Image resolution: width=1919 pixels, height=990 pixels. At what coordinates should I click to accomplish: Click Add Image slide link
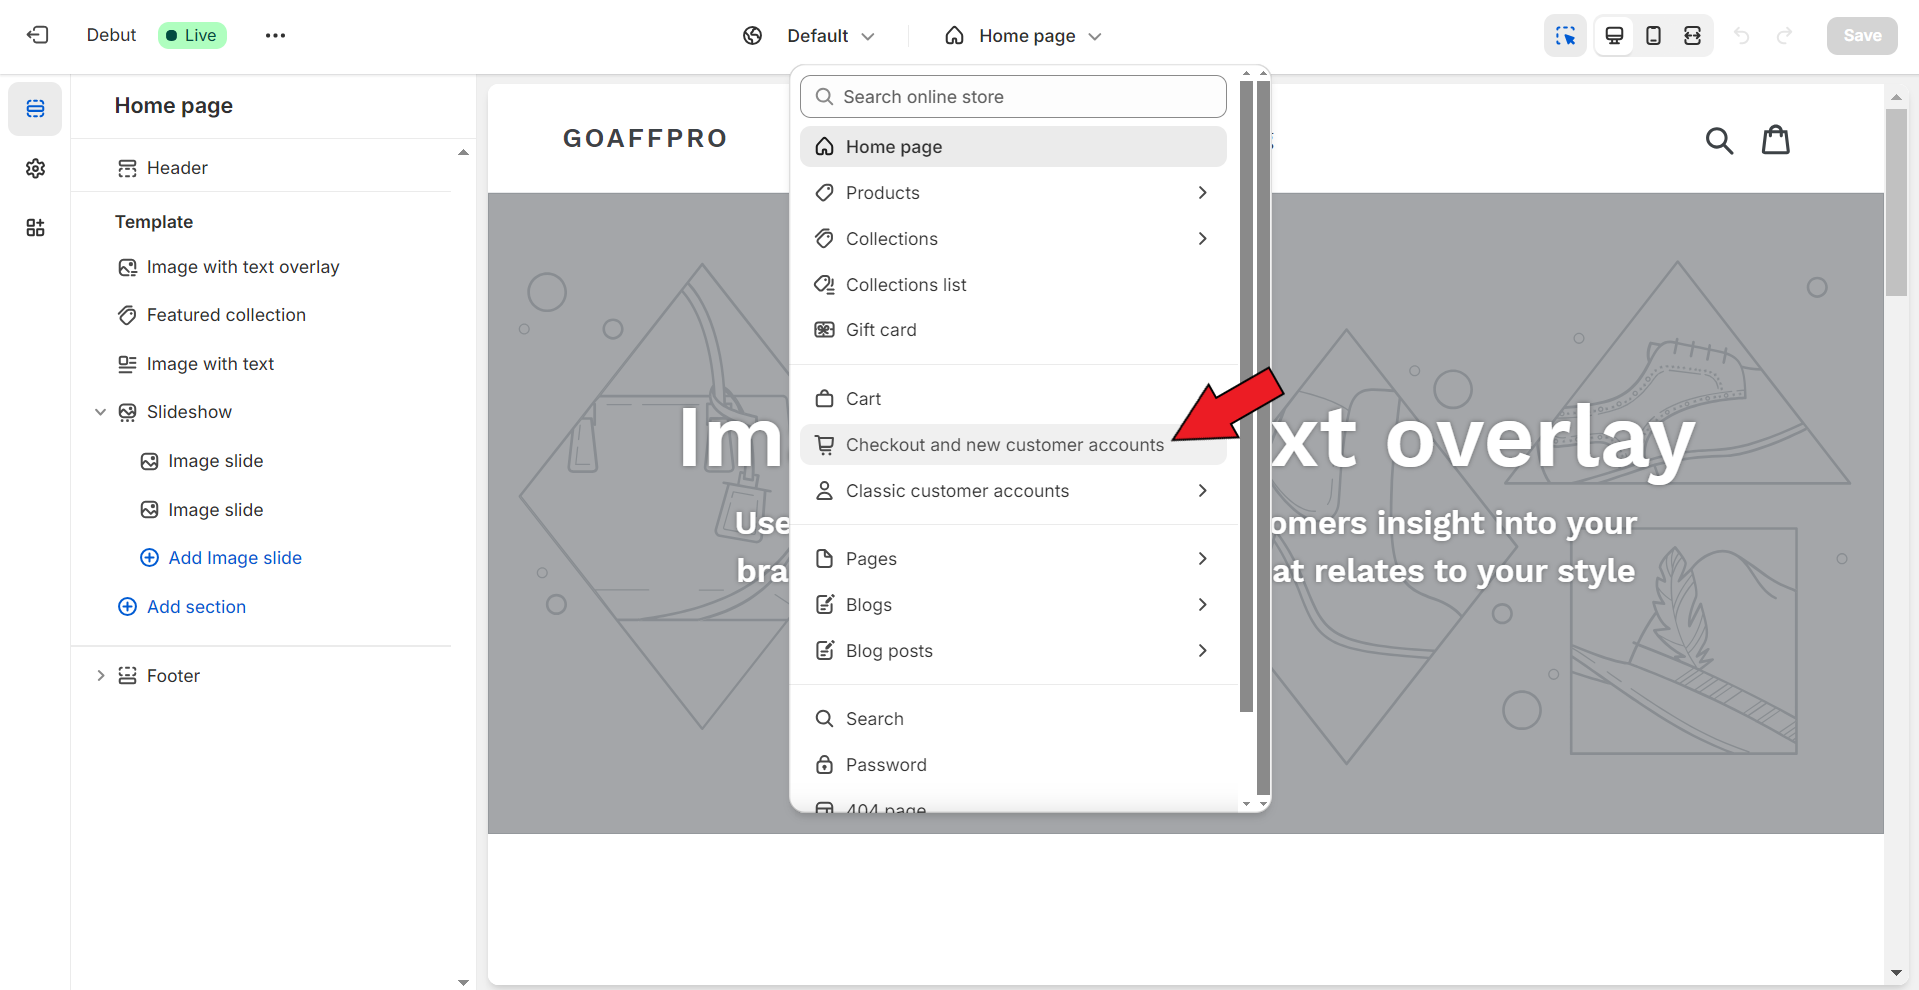234,558
